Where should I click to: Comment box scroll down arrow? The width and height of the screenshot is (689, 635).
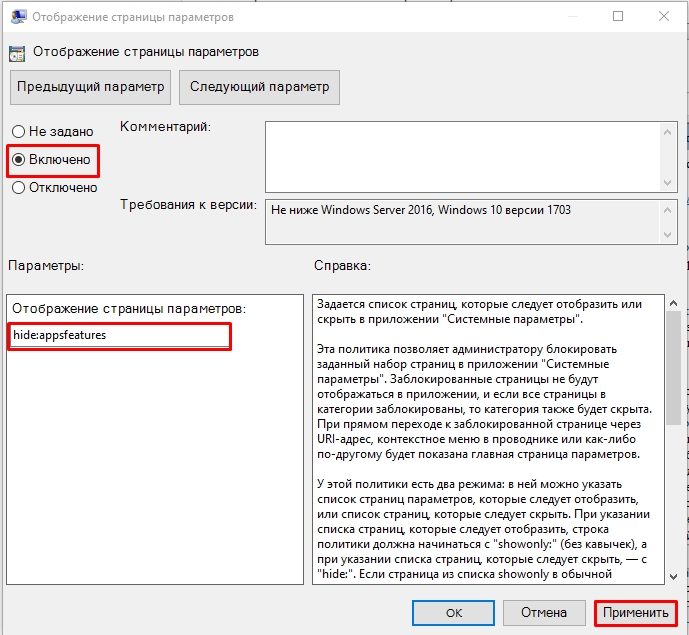pos(667,183)
